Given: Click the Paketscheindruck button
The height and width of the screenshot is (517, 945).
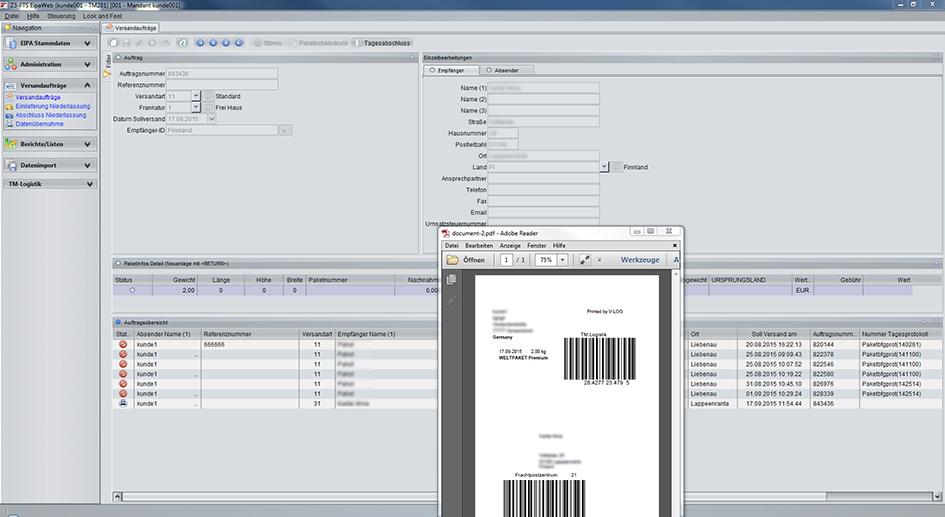Looking at the screenshot, I should 318,43.
